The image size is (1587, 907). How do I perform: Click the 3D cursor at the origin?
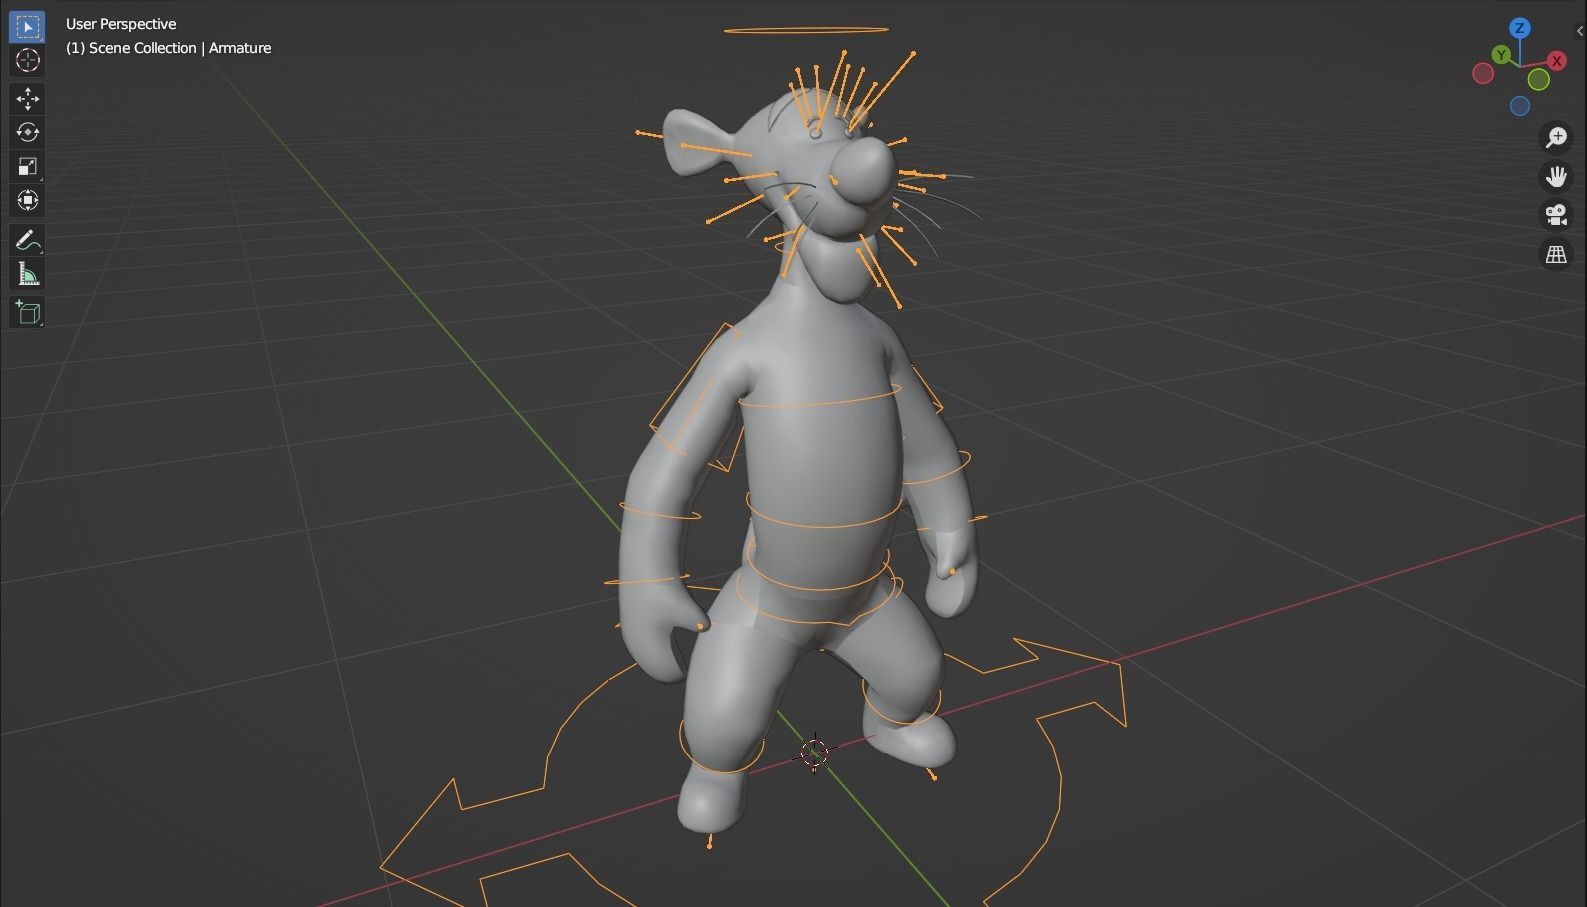(814, 753)
